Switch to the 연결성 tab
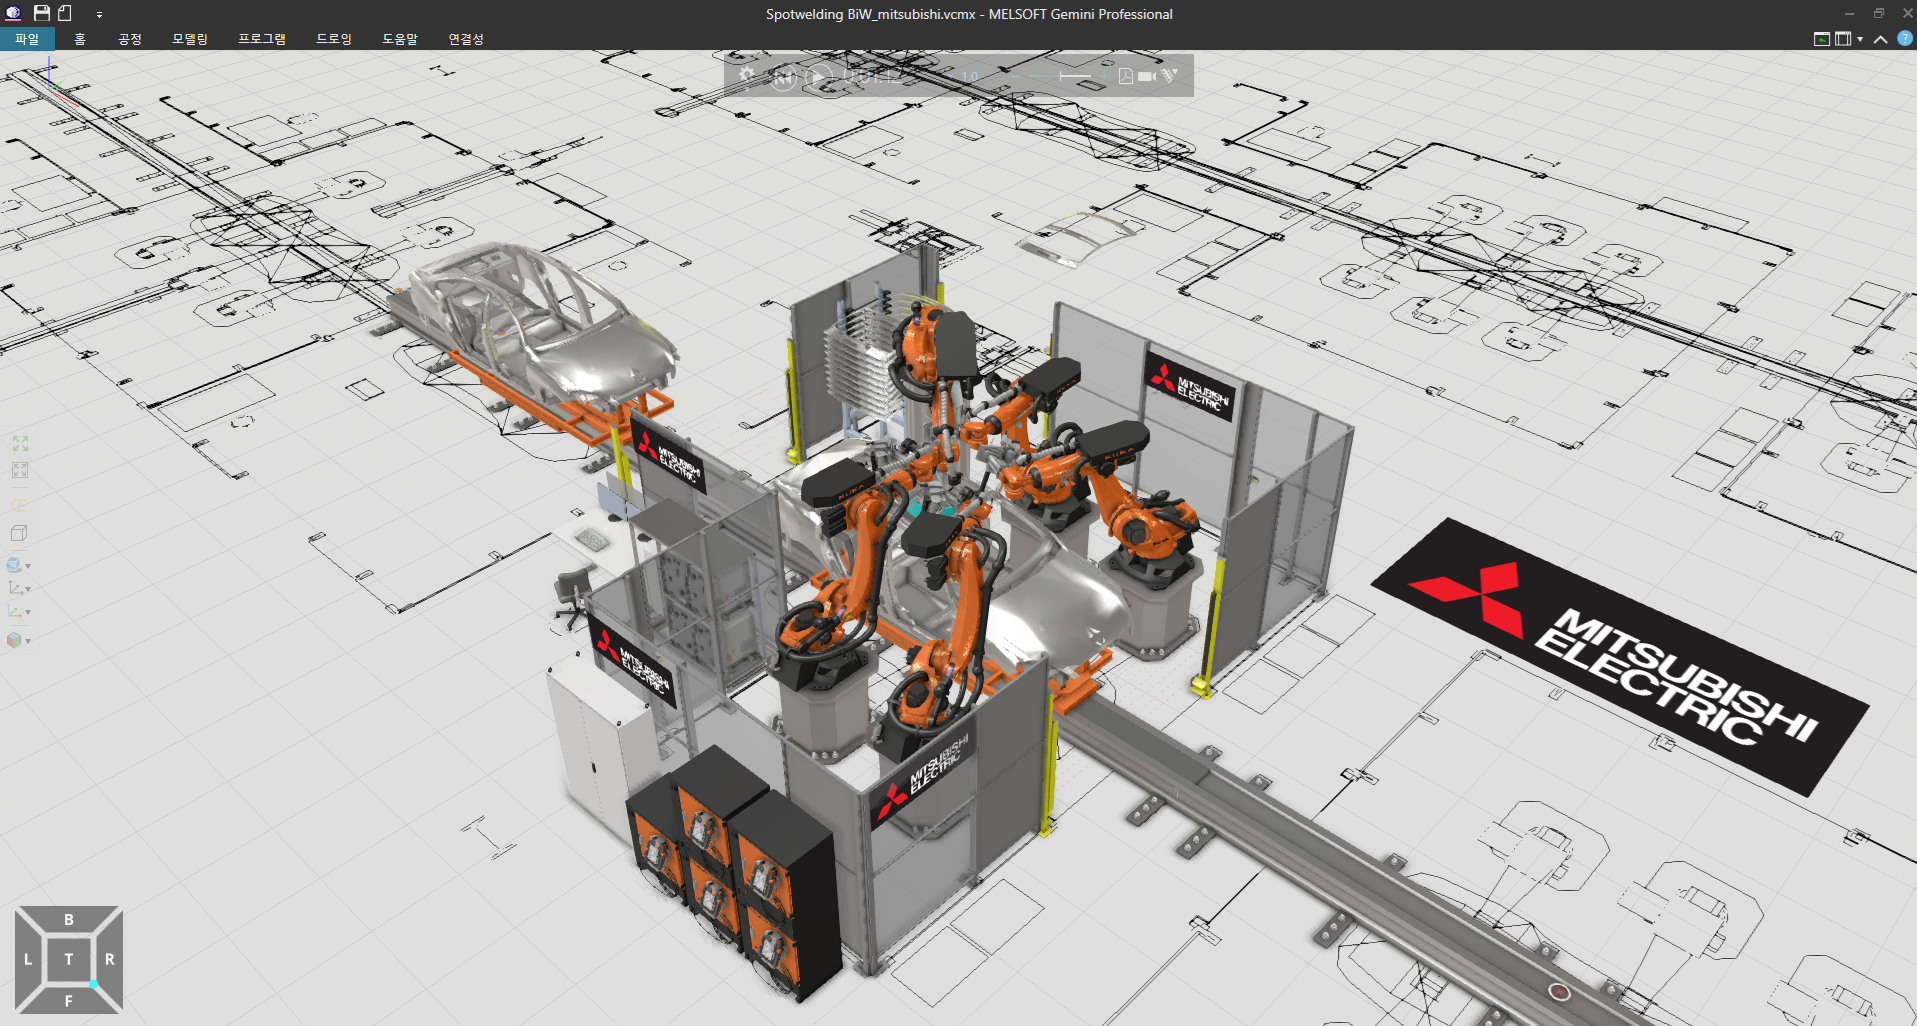Viewport: 1917px width, 1026px height. coord(466,39)
